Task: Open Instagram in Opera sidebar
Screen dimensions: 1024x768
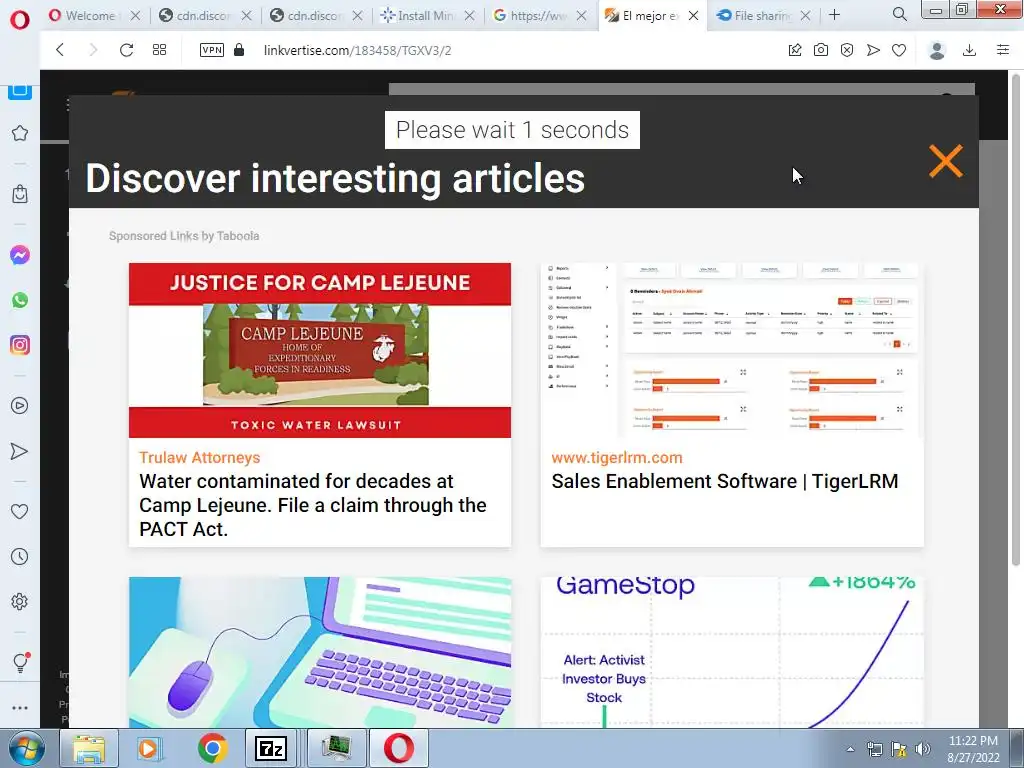Action: point(20,345)
